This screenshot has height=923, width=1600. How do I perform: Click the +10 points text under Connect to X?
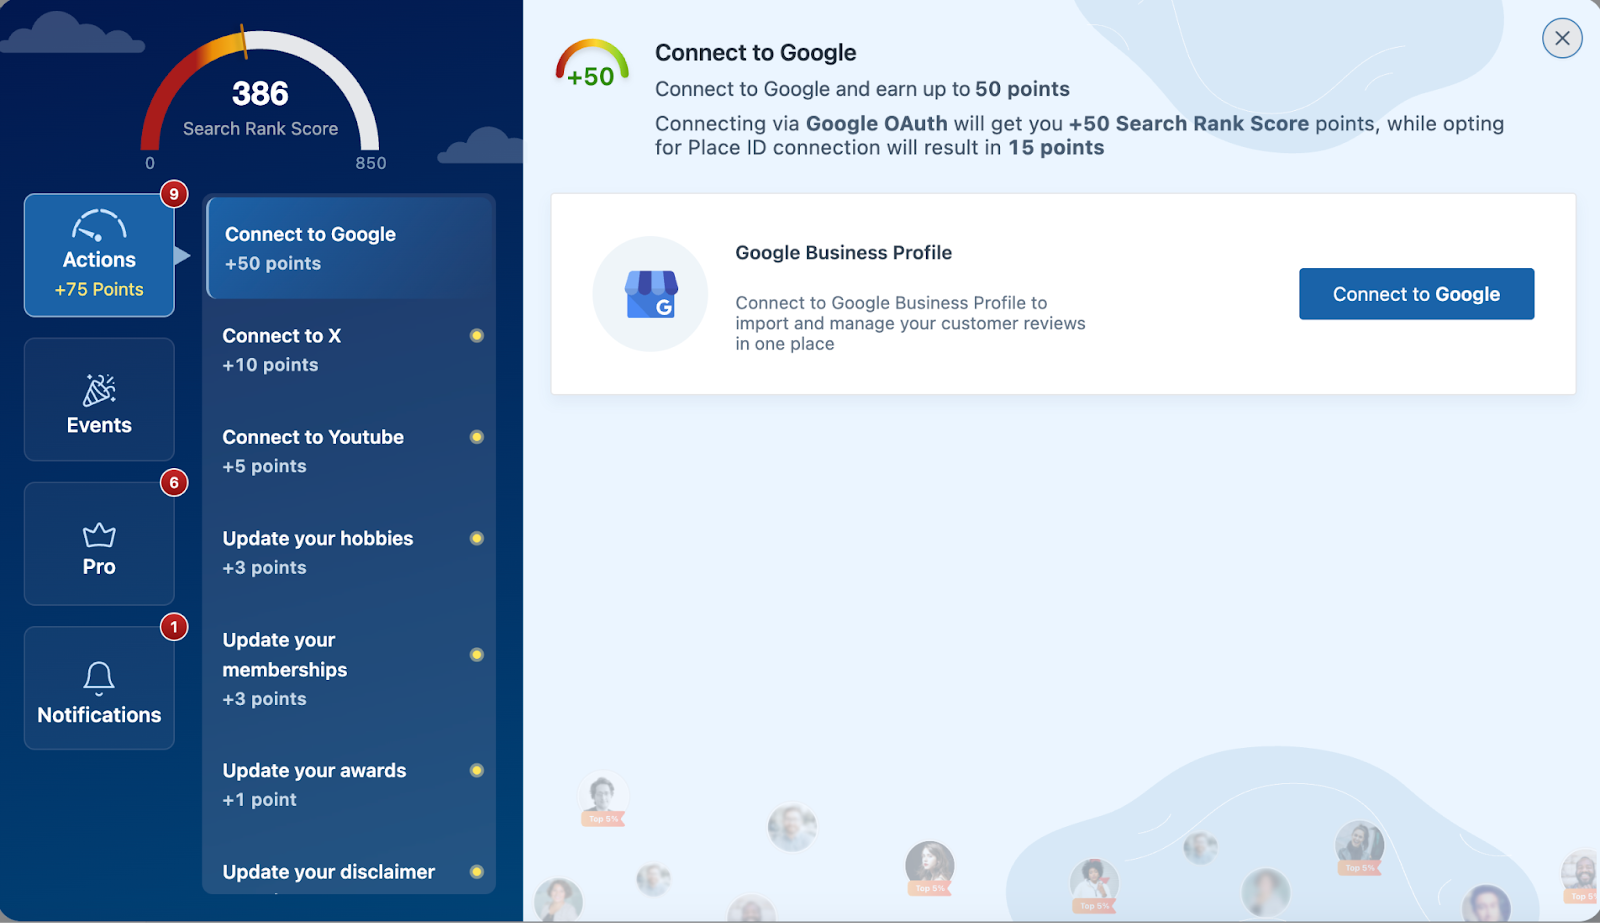[x=270, y=365]
